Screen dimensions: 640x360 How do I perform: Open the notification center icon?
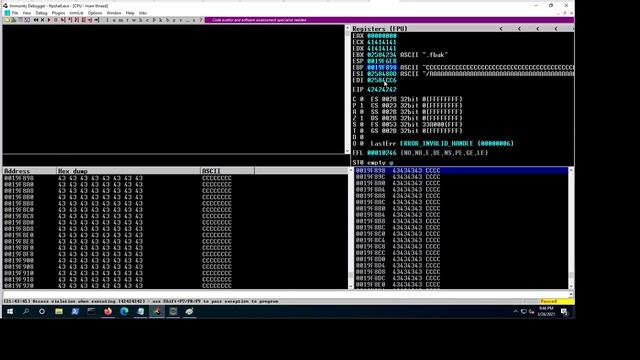tap(564, 312)
